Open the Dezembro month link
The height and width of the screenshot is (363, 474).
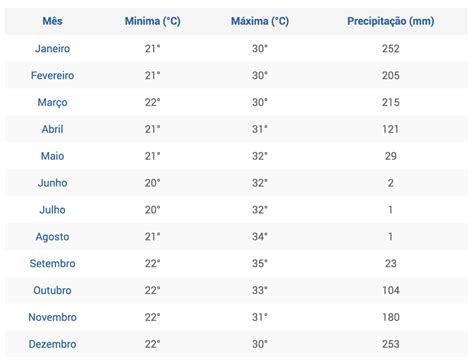pos(52,344)
